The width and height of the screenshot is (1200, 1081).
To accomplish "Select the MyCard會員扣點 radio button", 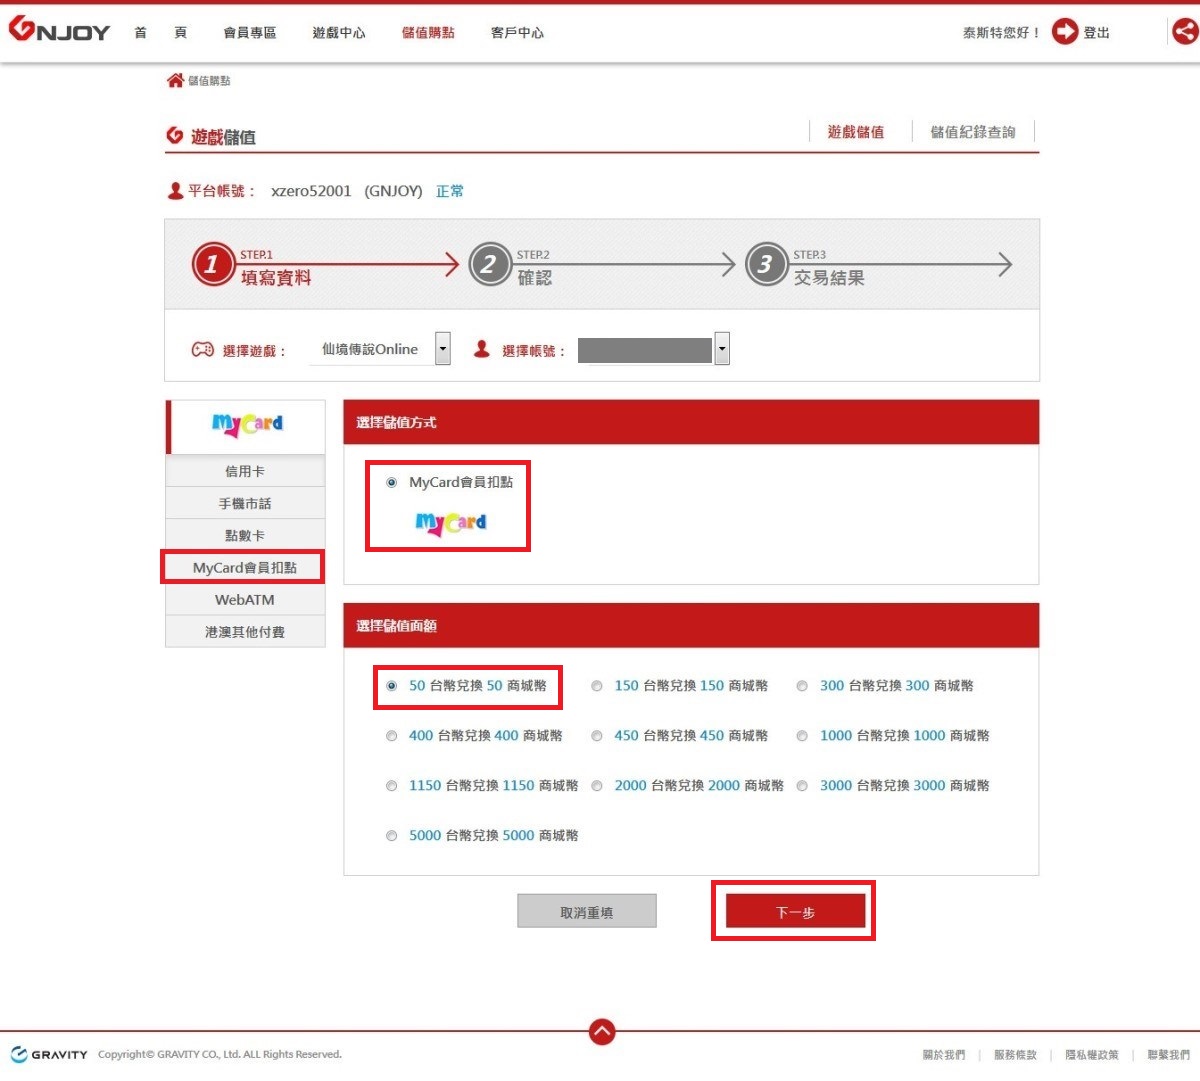I will pos(392,483).
